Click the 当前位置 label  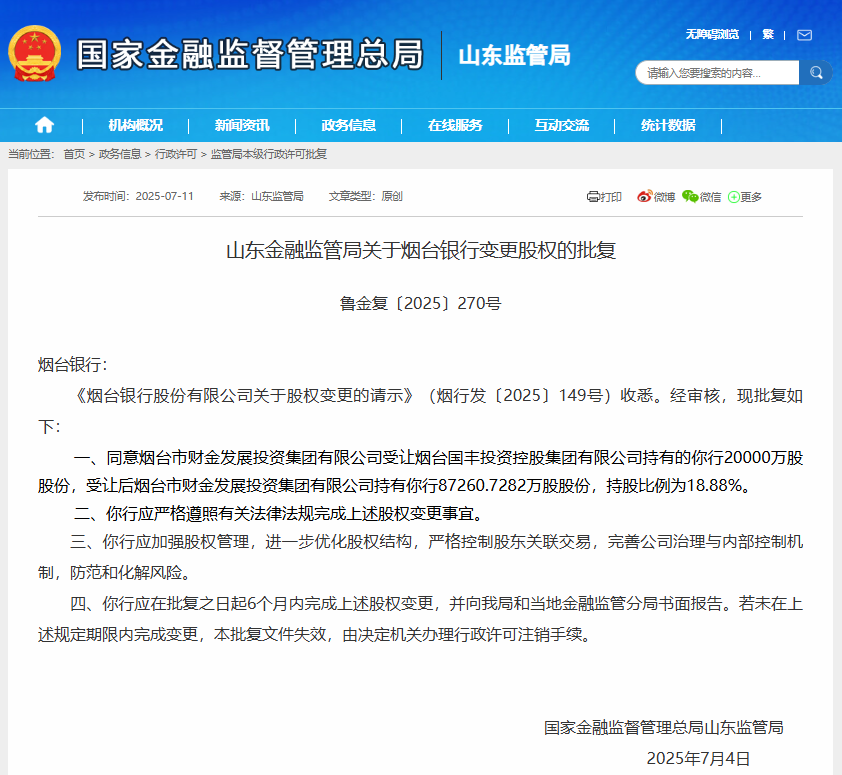(31, 154)
